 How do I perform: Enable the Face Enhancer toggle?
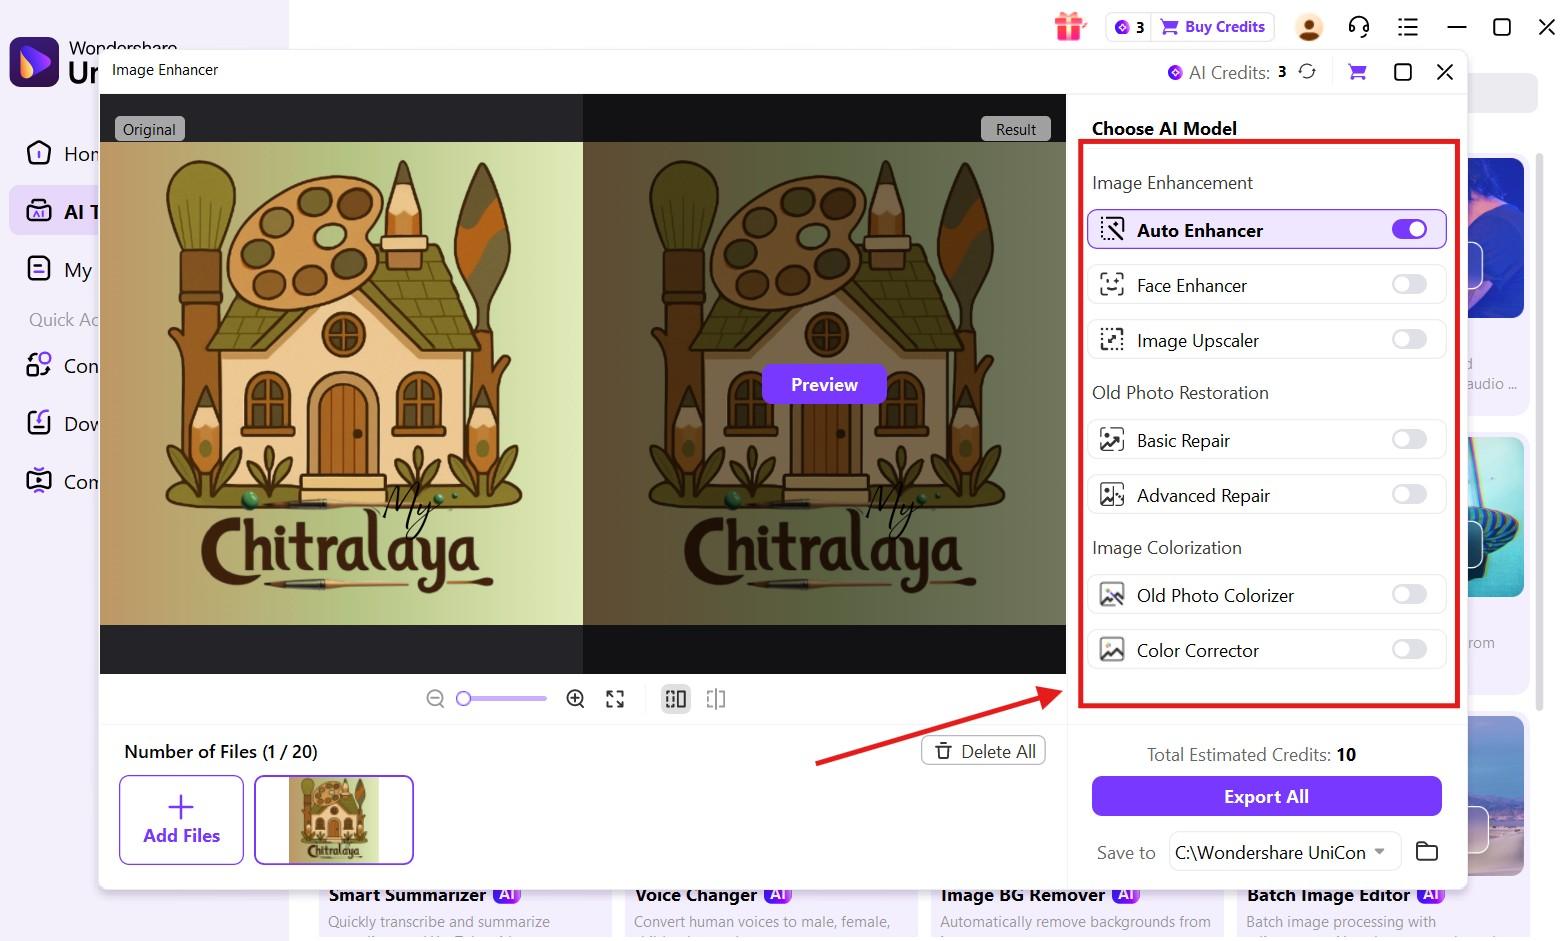[1409, 285]
